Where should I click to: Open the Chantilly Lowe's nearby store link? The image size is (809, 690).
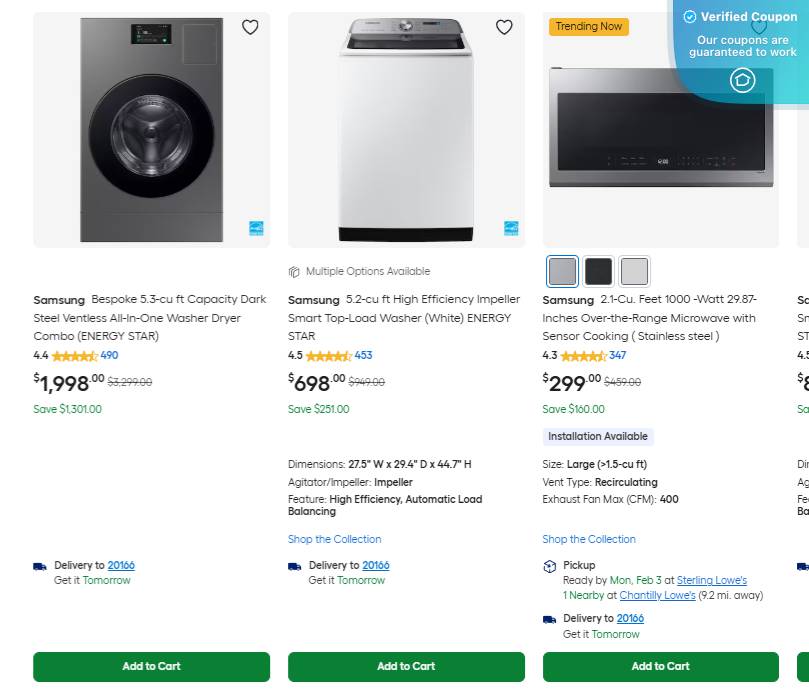click(657, 595)
